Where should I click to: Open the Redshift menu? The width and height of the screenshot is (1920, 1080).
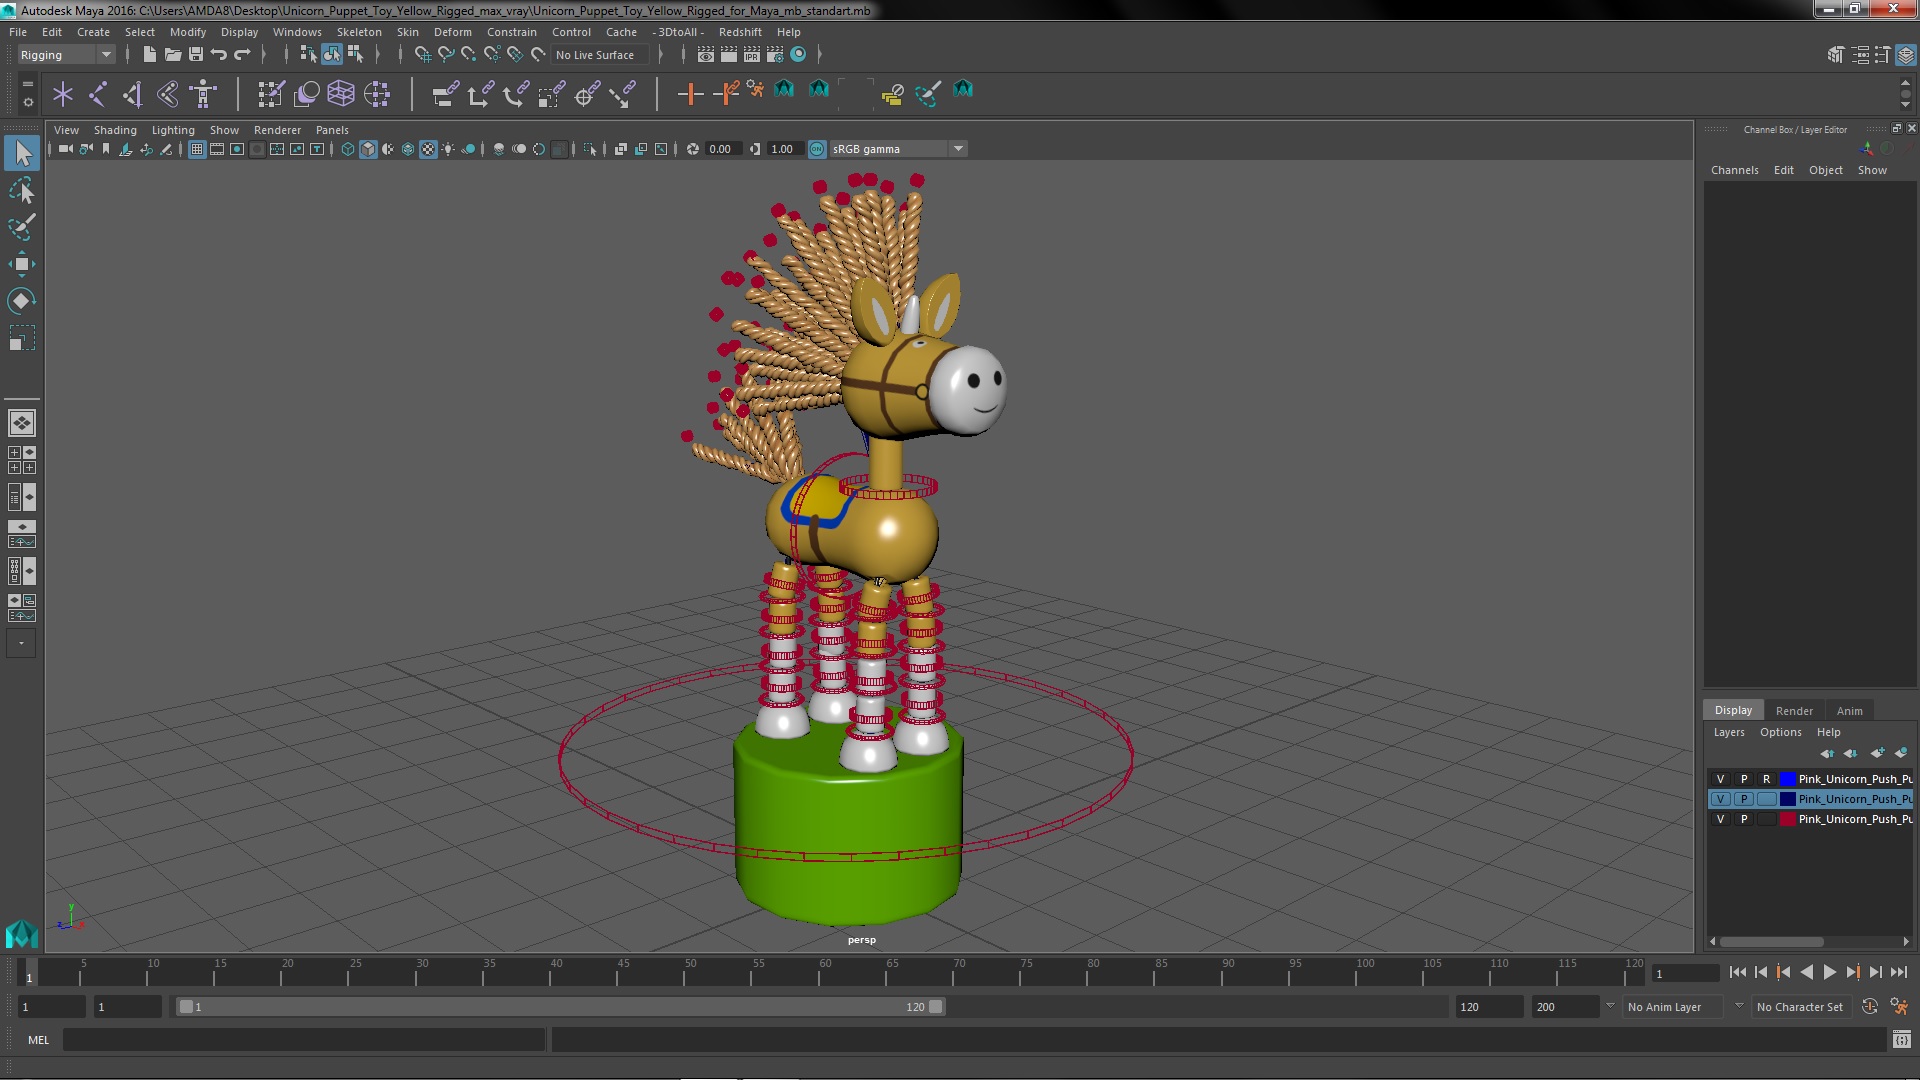click(739, 32)
